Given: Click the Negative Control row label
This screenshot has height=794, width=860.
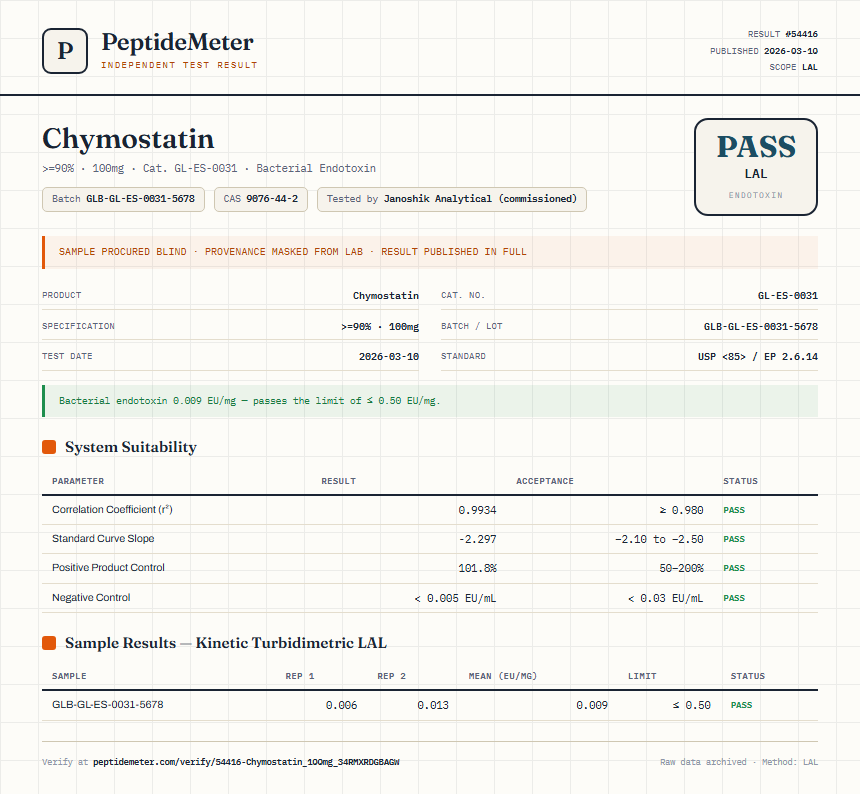Looking at the screenshot, I should coord(91,597).
